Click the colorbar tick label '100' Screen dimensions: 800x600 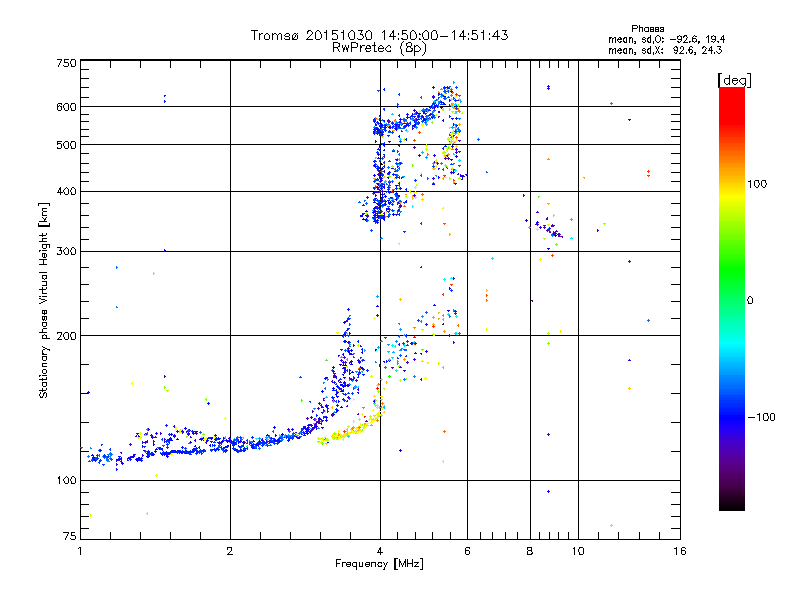click(x=757, y=184)
